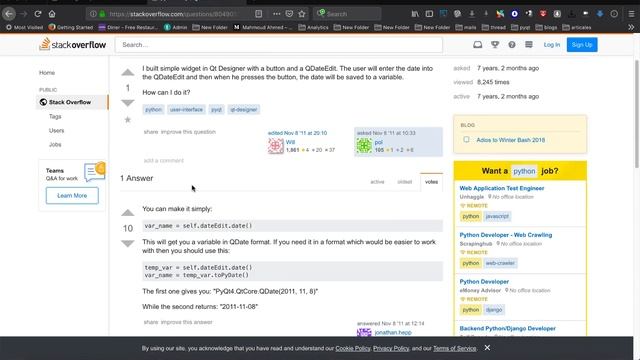This screenshot has width=640, height=360.
Task: Click django tag in job listing
Action: point(494,310)
